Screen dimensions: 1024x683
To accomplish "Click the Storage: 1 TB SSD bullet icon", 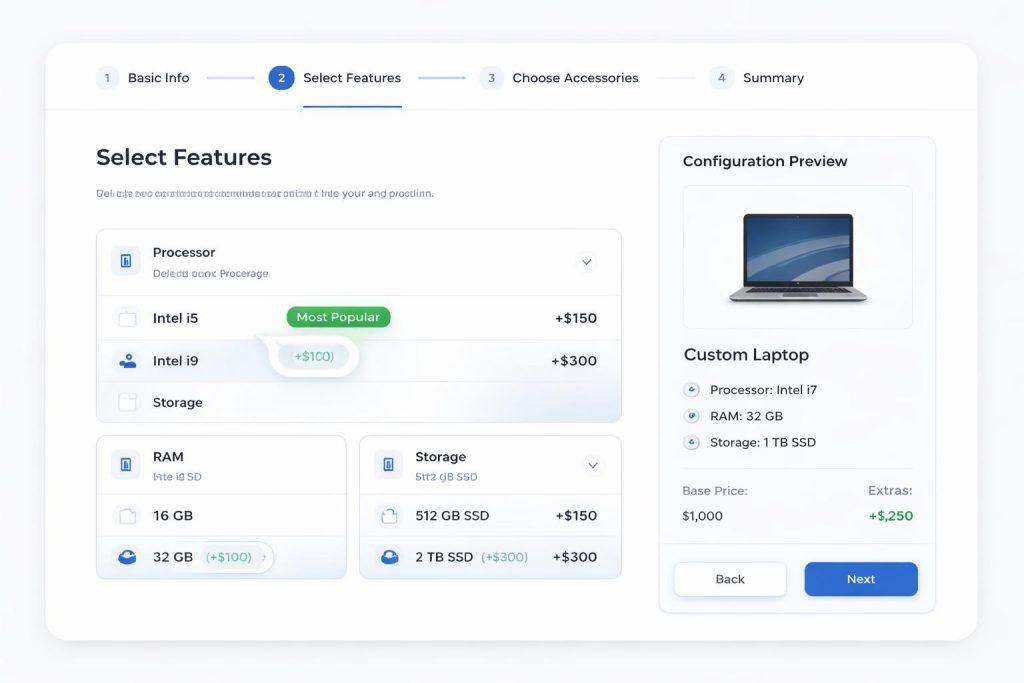I will [x=691, y=442].
